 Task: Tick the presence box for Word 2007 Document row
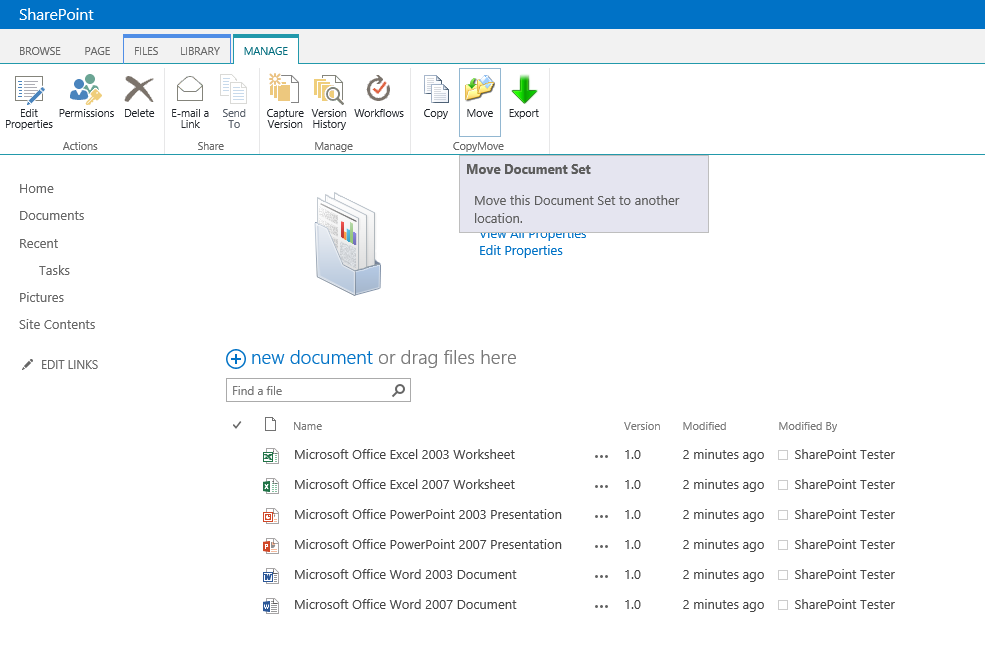[x=783, y=605]
